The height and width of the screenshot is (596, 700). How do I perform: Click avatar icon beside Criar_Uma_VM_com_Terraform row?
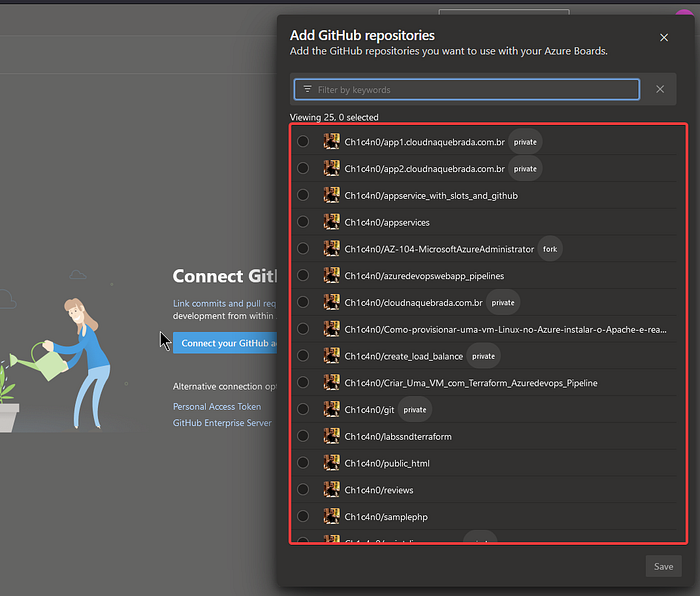click(x=331, y=383)
